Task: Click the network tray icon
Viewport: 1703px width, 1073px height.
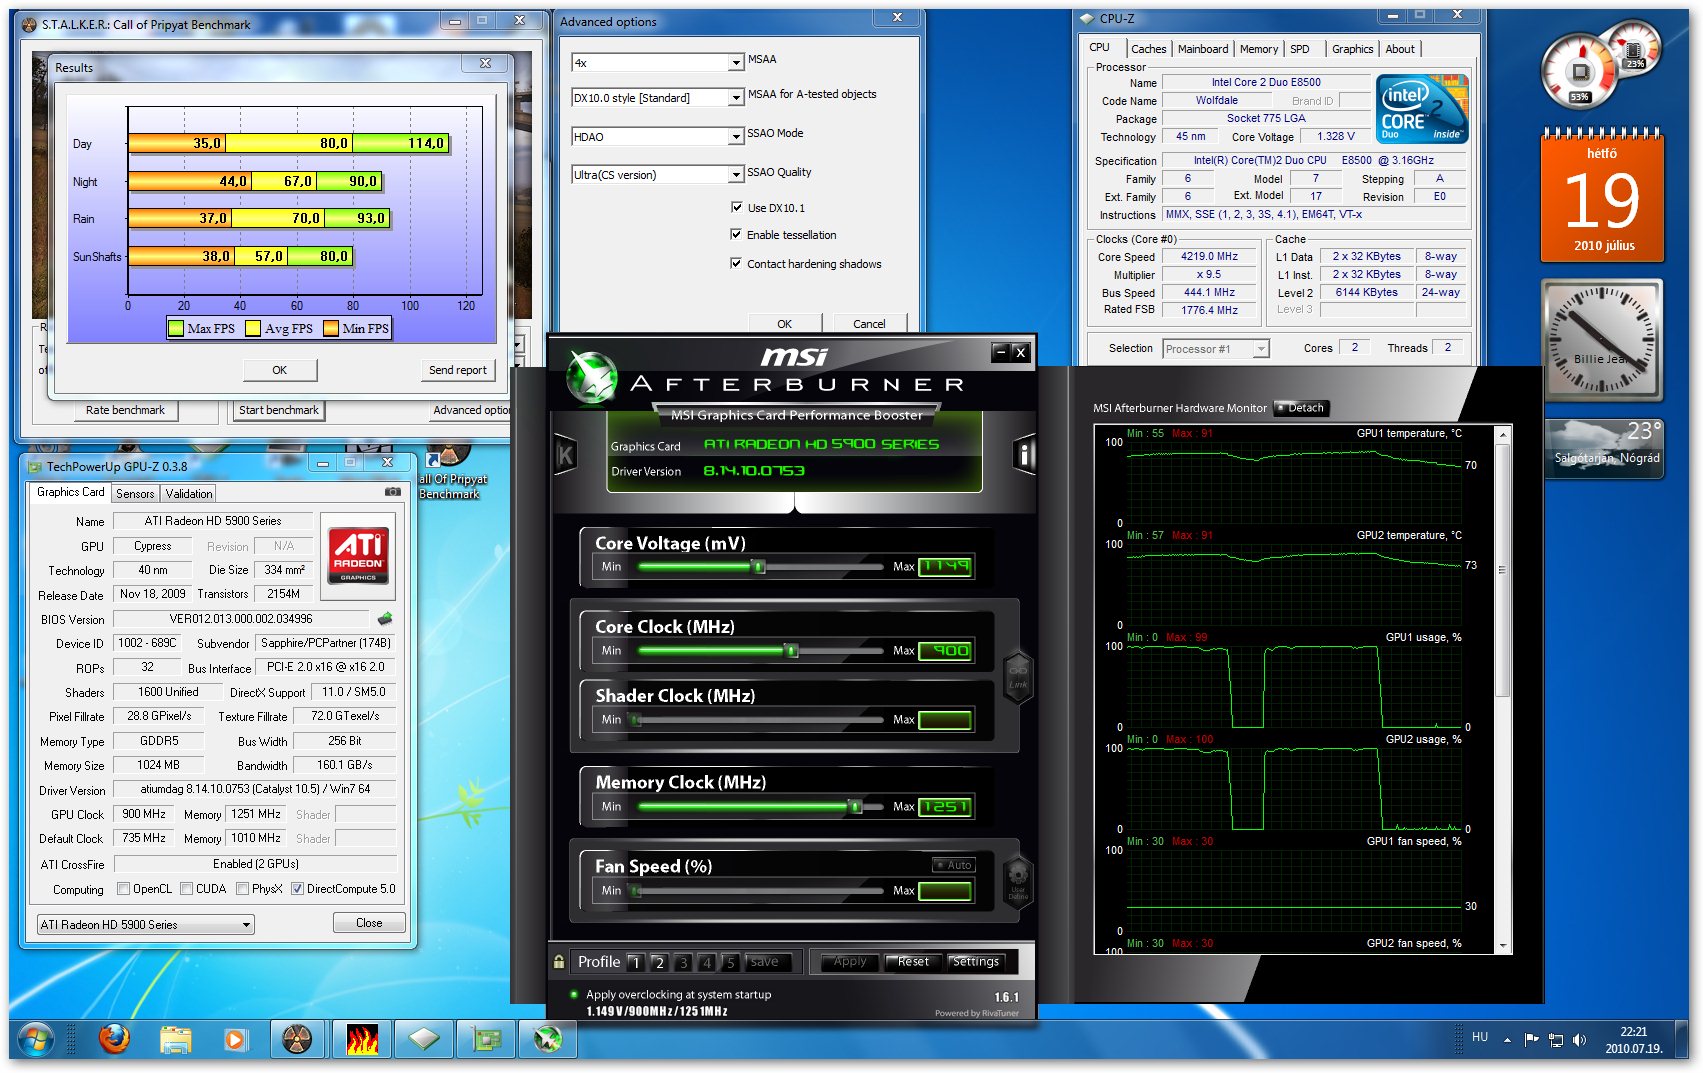Action: pos(1555,1040)
